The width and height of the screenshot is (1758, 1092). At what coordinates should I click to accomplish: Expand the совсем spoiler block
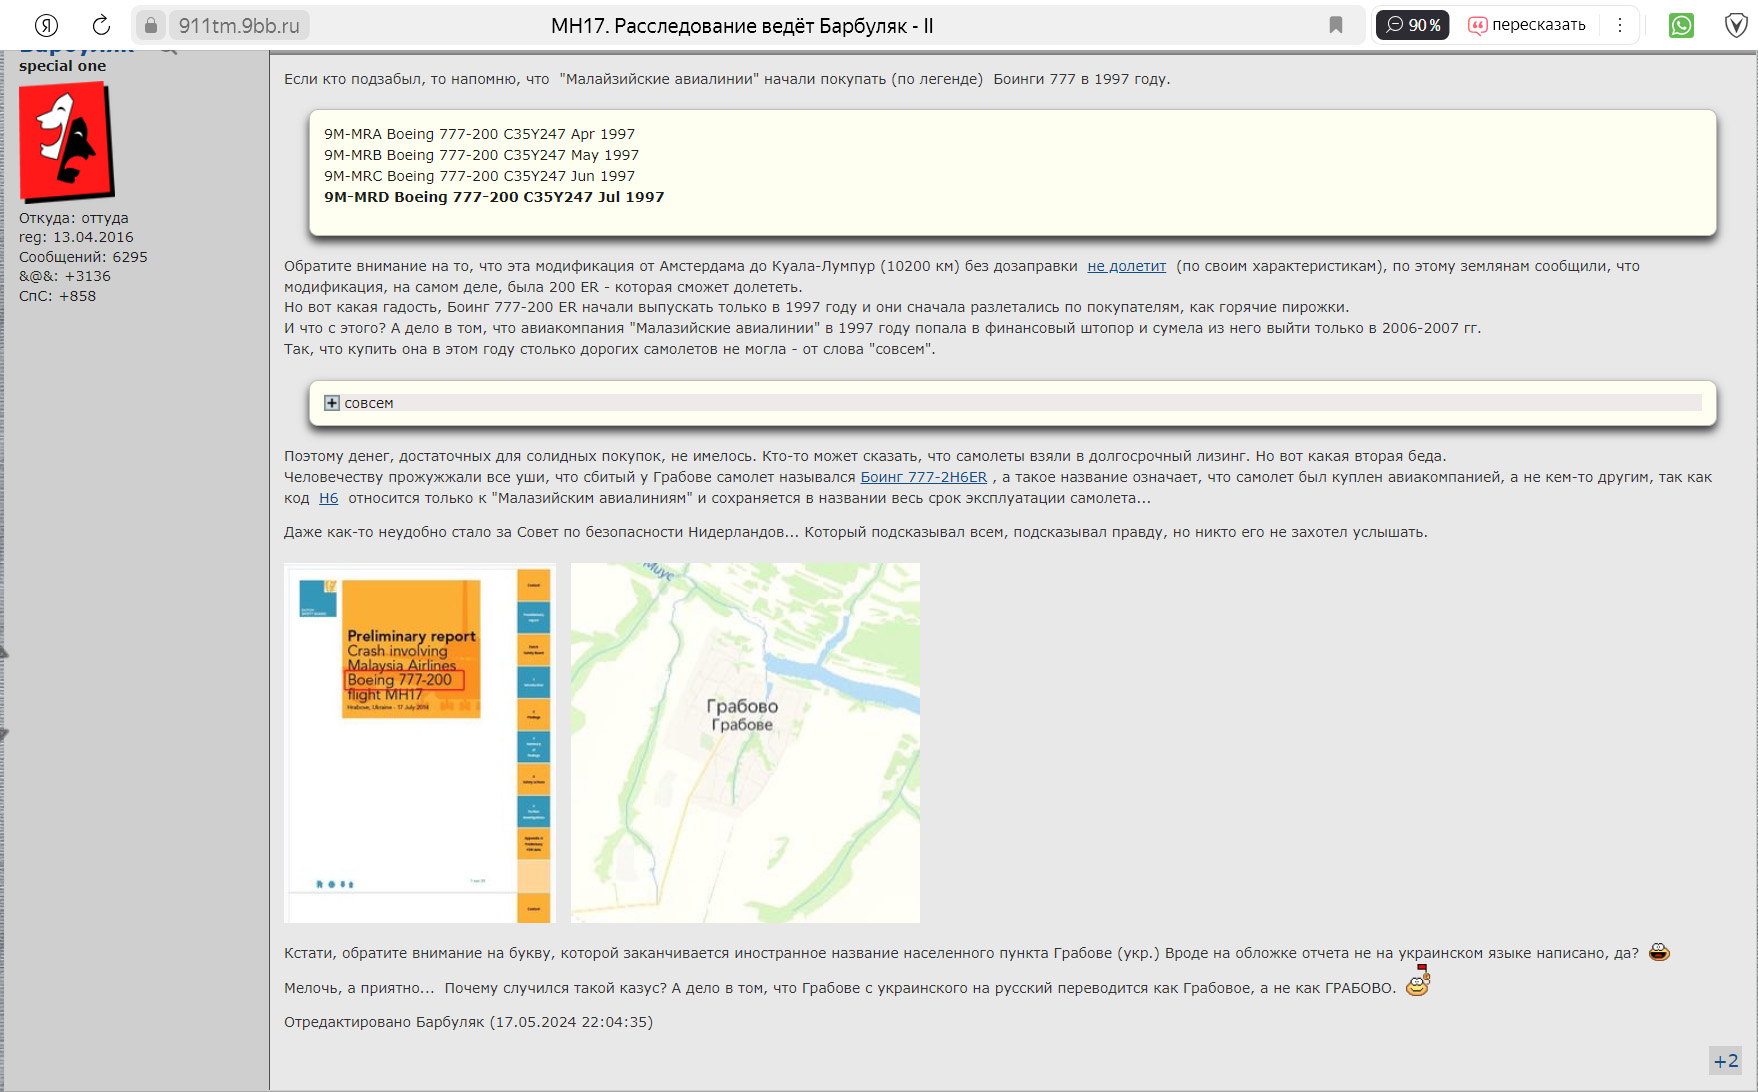point(332,403)
